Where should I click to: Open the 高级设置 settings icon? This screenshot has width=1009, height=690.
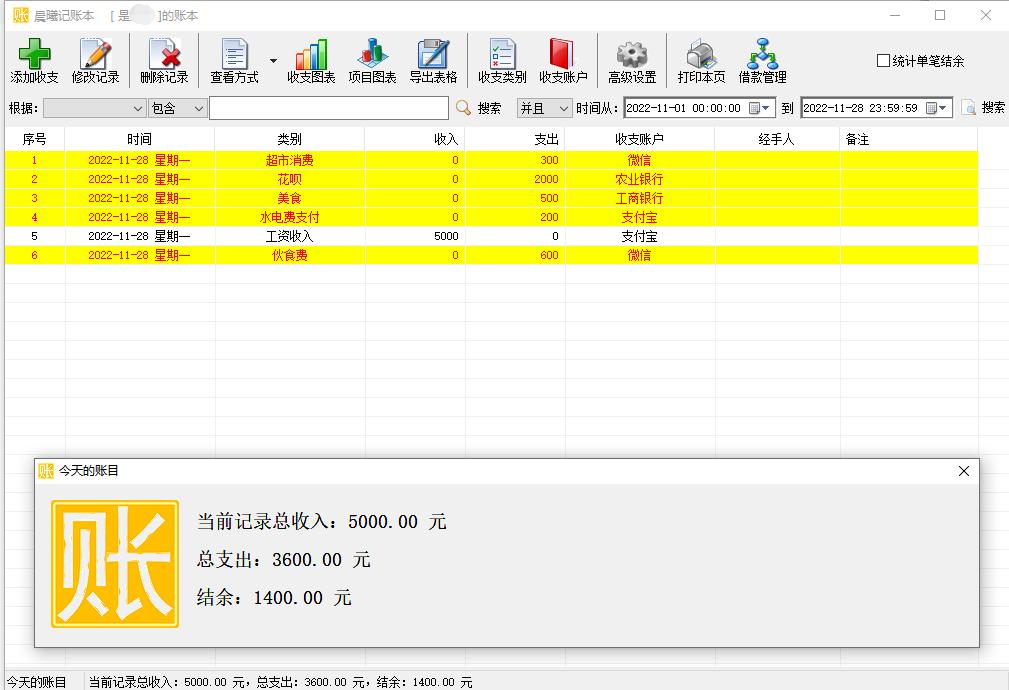point(632,60)
